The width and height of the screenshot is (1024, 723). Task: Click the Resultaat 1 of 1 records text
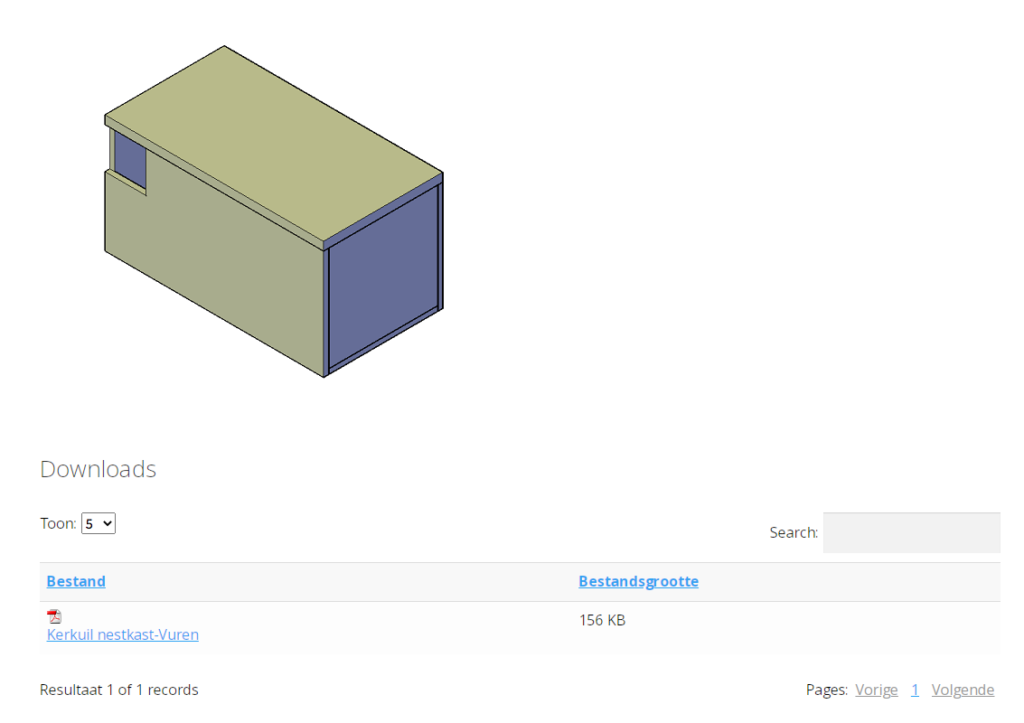pyautogui.click(x=119, y=690)
